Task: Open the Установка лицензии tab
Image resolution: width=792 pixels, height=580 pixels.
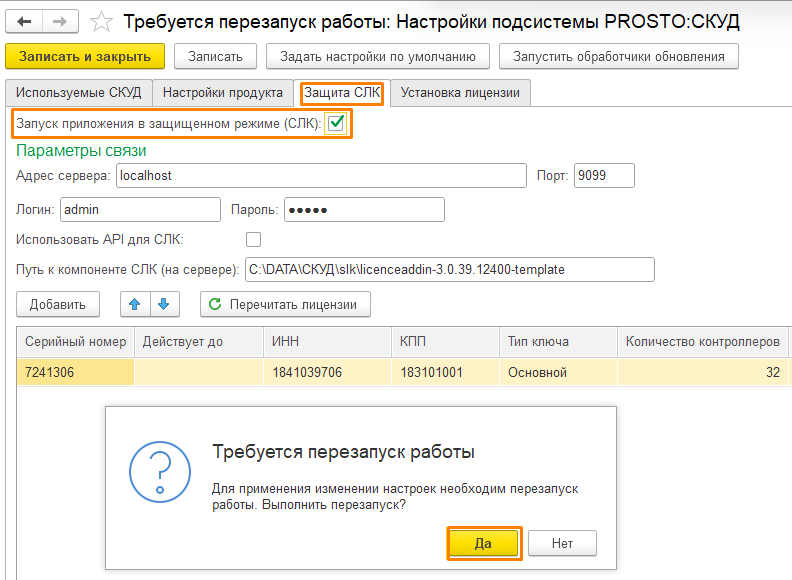Action: (x=460, y=93)
